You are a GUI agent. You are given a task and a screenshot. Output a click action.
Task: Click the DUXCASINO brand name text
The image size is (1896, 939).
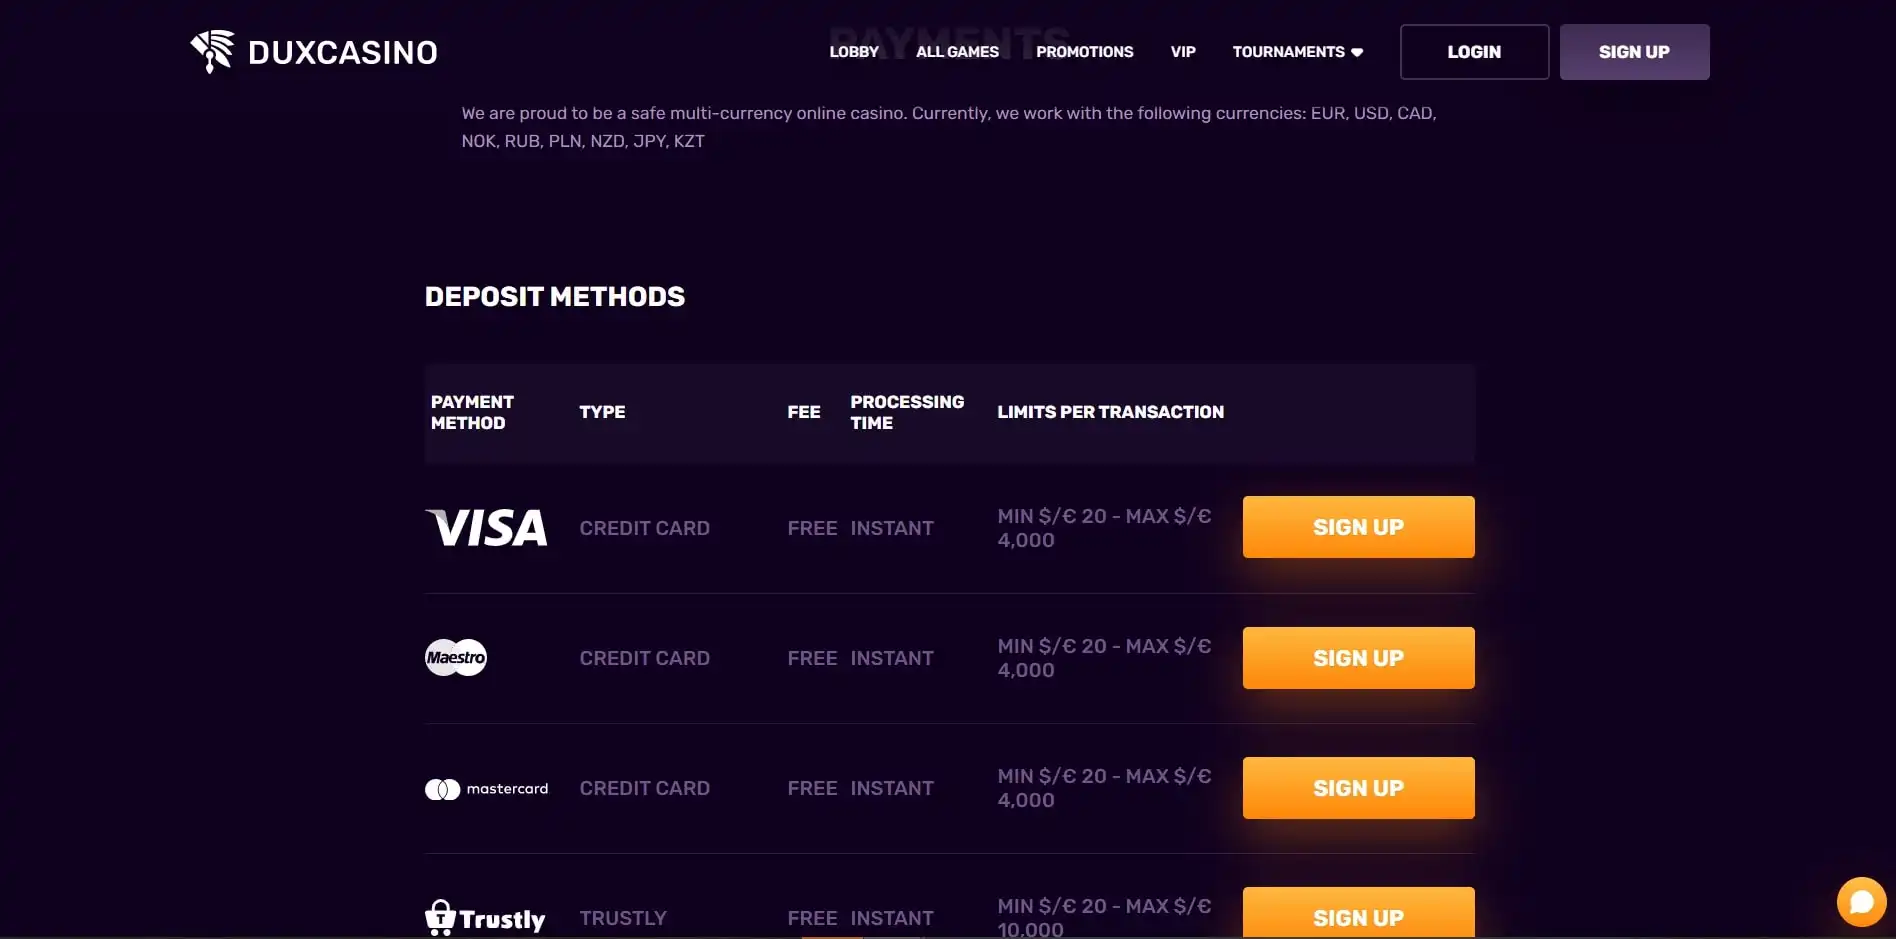click(x=342, y=52)
